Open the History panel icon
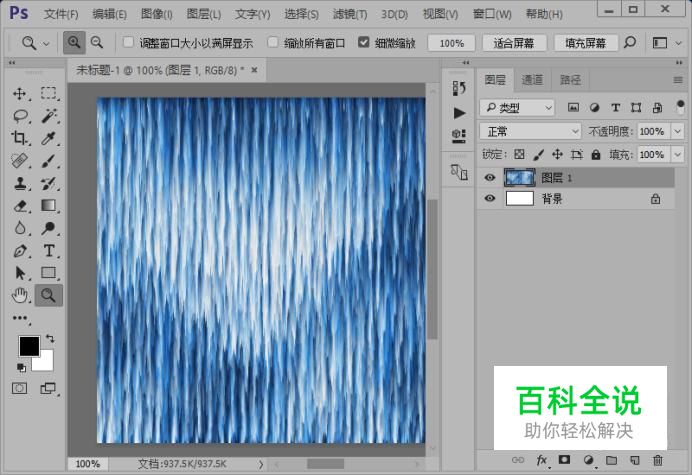This screenshot has height=475, width=692. (459, 88)
